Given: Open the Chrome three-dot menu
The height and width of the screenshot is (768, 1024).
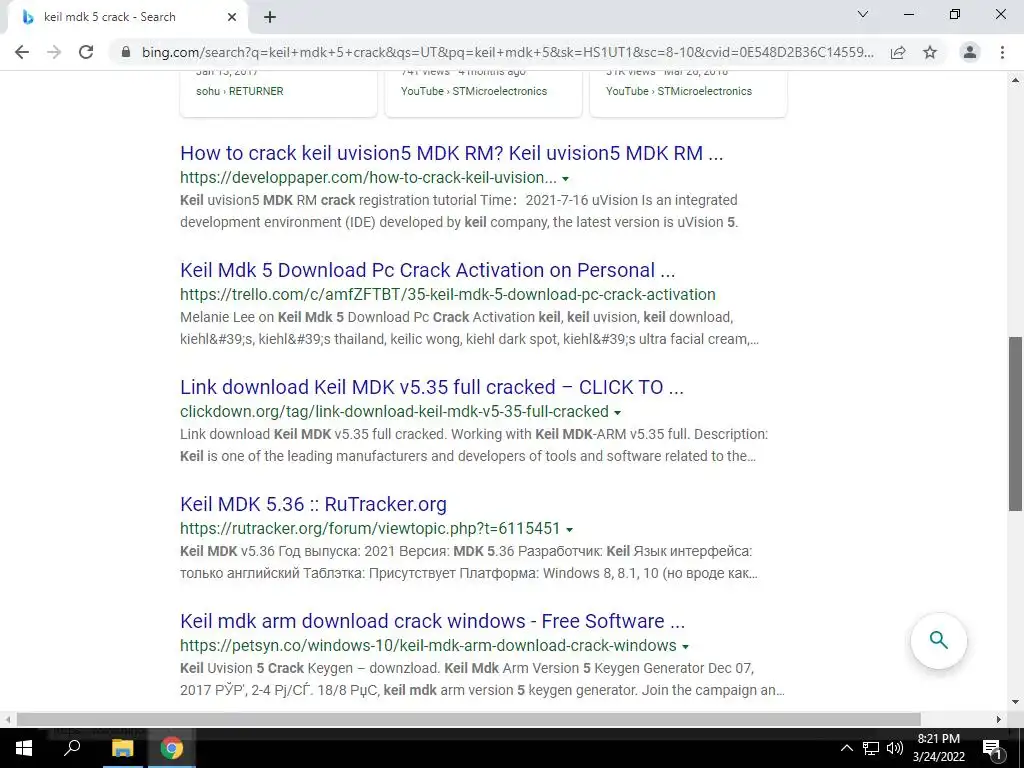Looking at the screenshot, I should coord(1002,52).
